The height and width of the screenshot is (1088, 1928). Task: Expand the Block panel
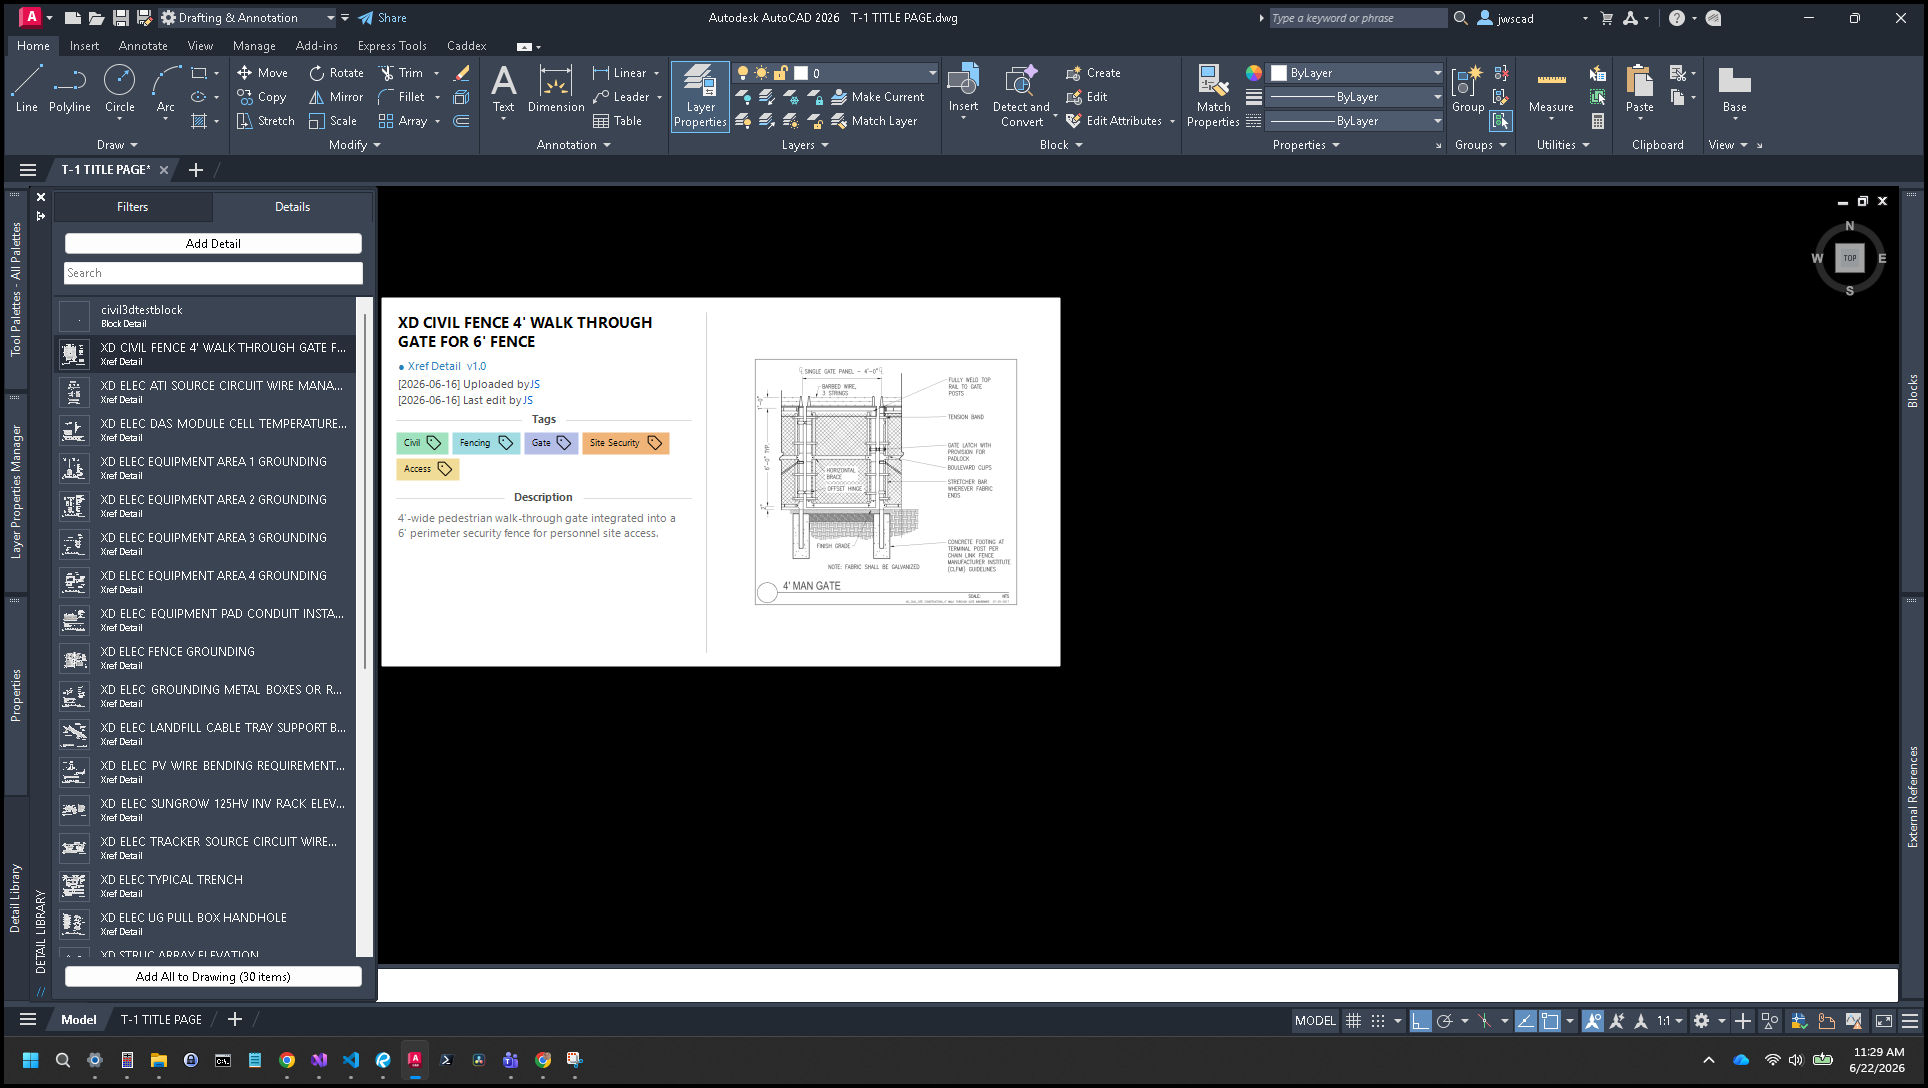(x=1061, y=145)
